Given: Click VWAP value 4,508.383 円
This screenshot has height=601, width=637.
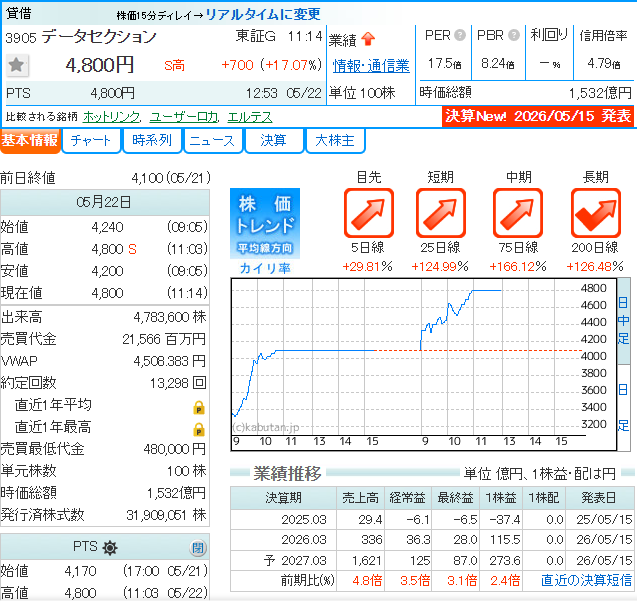Looking at the screenshot, I should 170,361.
